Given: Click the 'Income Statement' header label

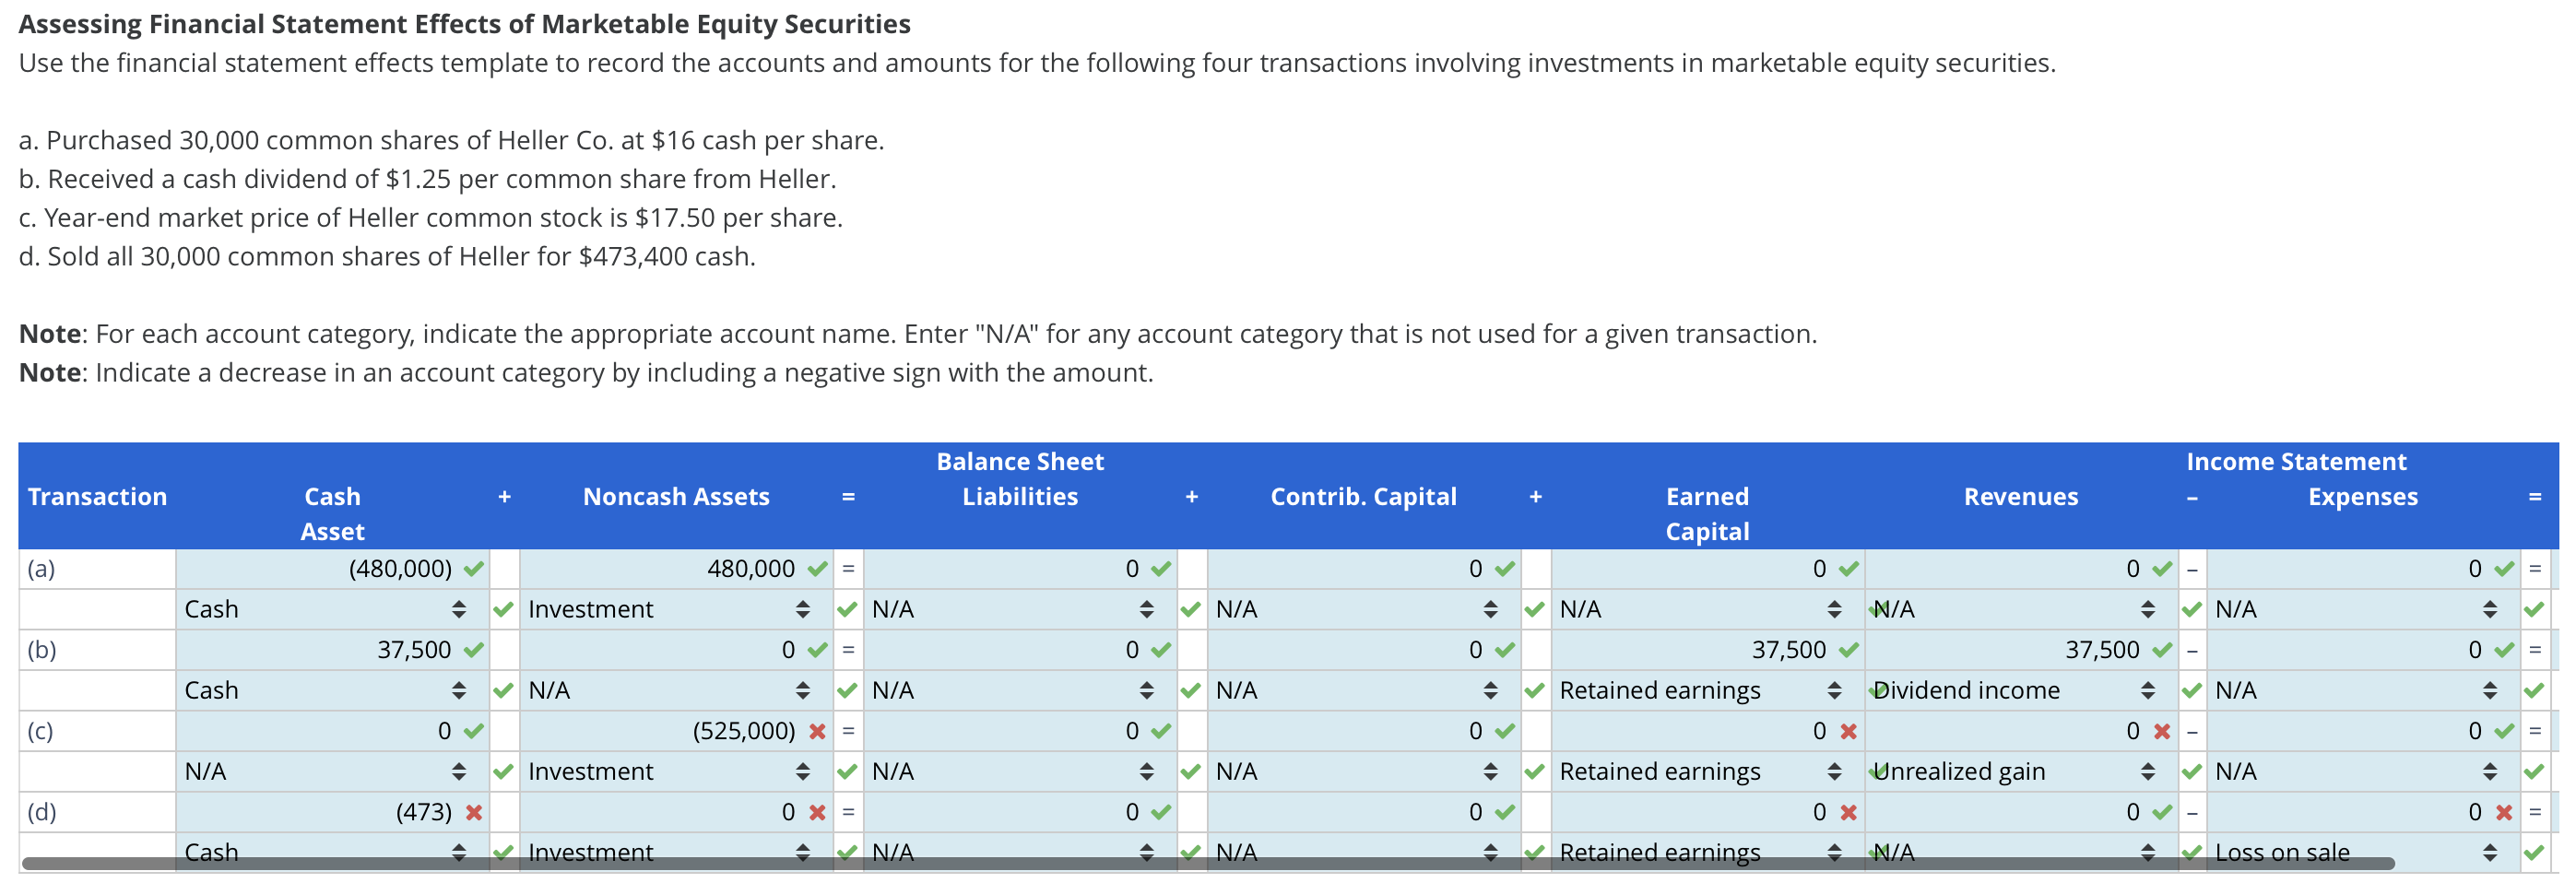Looking at the screenshot, I should [x=2296, y=462].
